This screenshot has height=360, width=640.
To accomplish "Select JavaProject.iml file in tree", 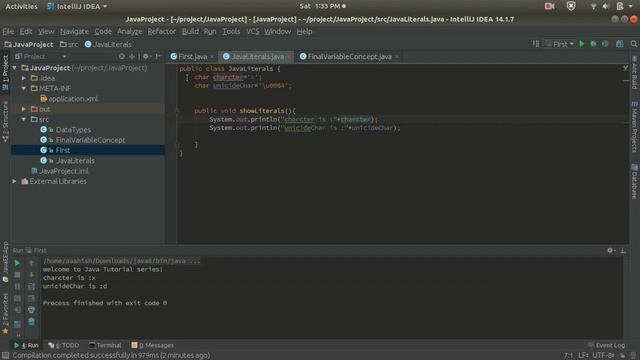I will (x=64, y=171).
